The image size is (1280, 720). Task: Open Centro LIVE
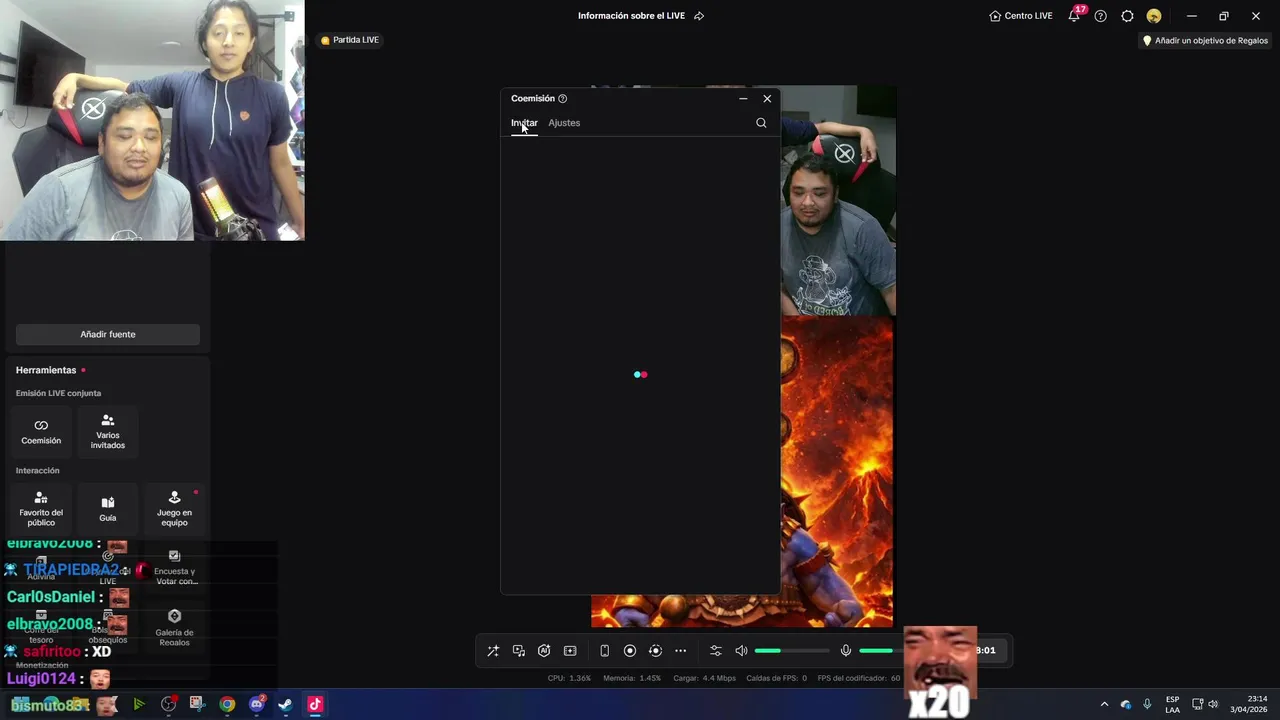tap(1021, 16)
